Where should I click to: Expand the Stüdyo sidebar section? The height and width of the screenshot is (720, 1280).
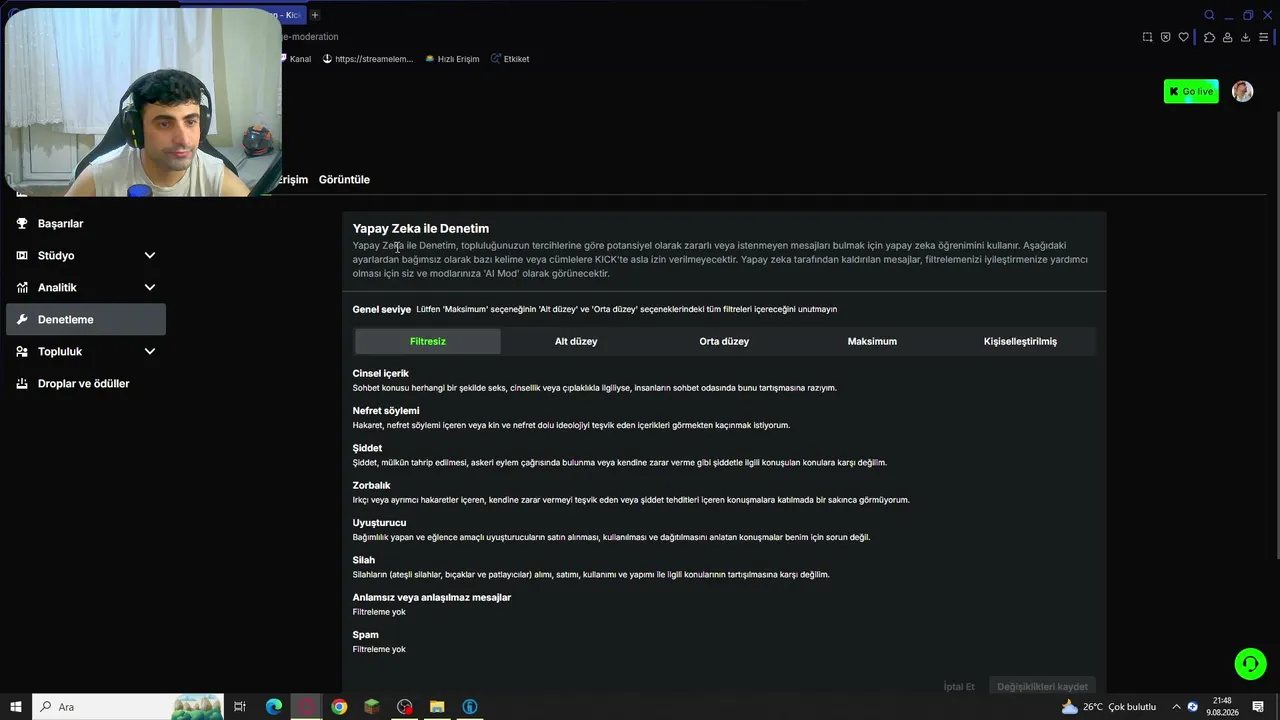coord(150,256)
